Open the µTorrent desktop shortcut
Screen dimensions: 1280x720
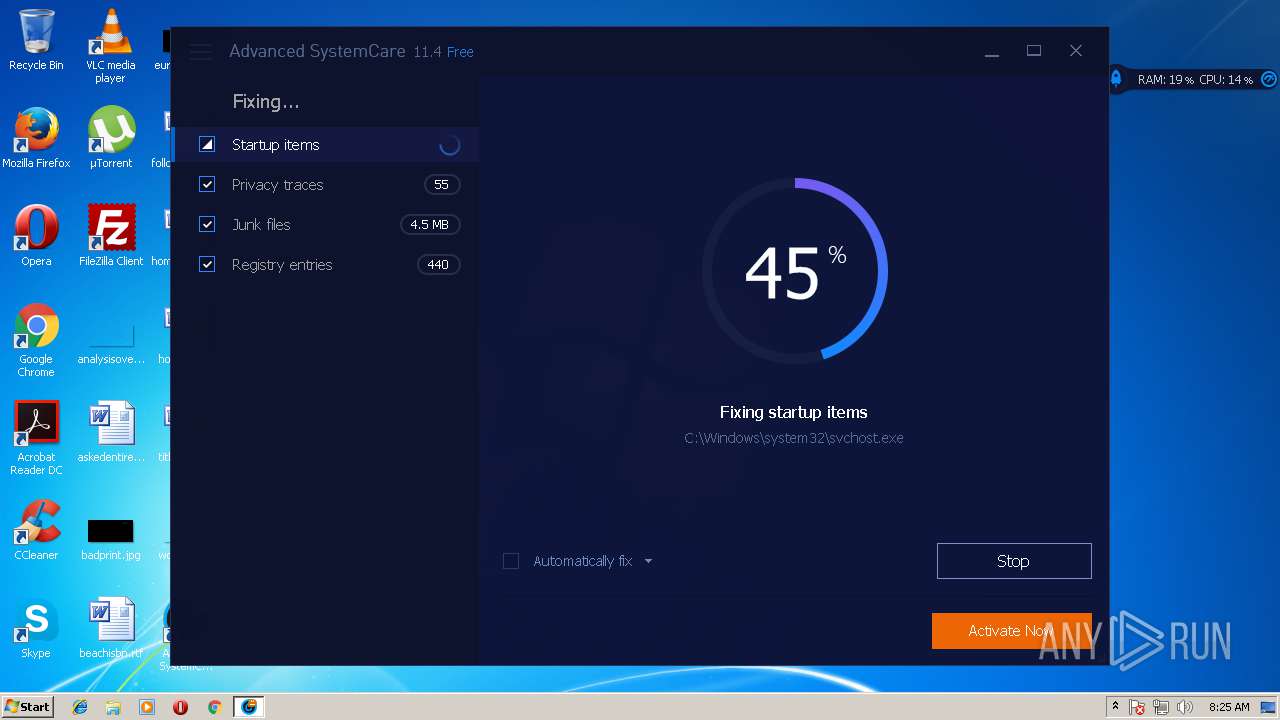pos(110,138)
